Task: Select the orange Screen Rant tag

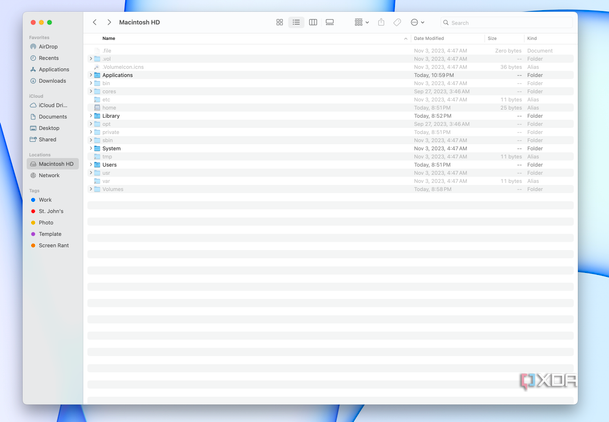Action: [53, 245]
